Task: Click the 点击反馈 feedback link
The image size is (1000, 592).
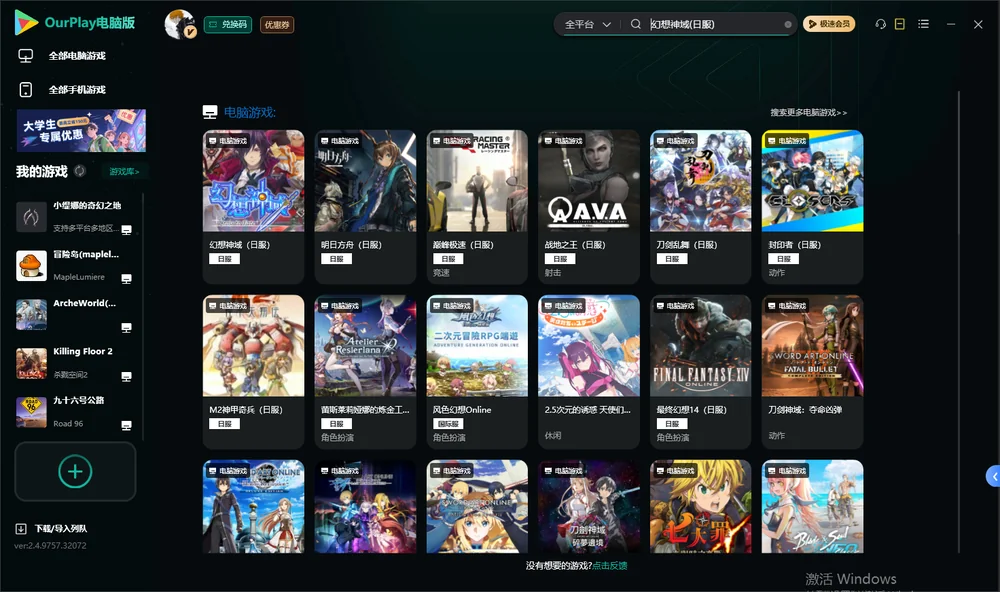Action: pos(610,566)
